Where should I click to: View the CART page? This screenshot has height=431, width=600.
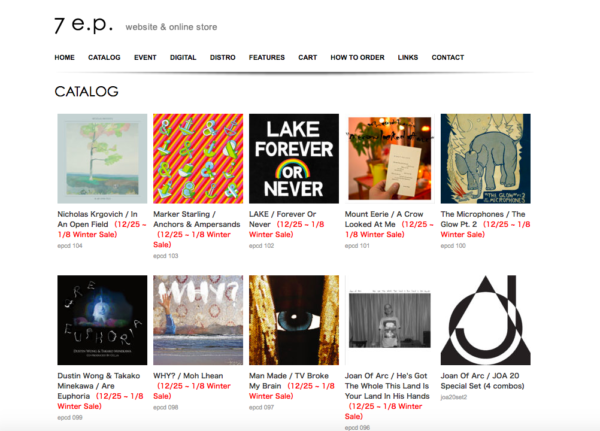(308, 57)
